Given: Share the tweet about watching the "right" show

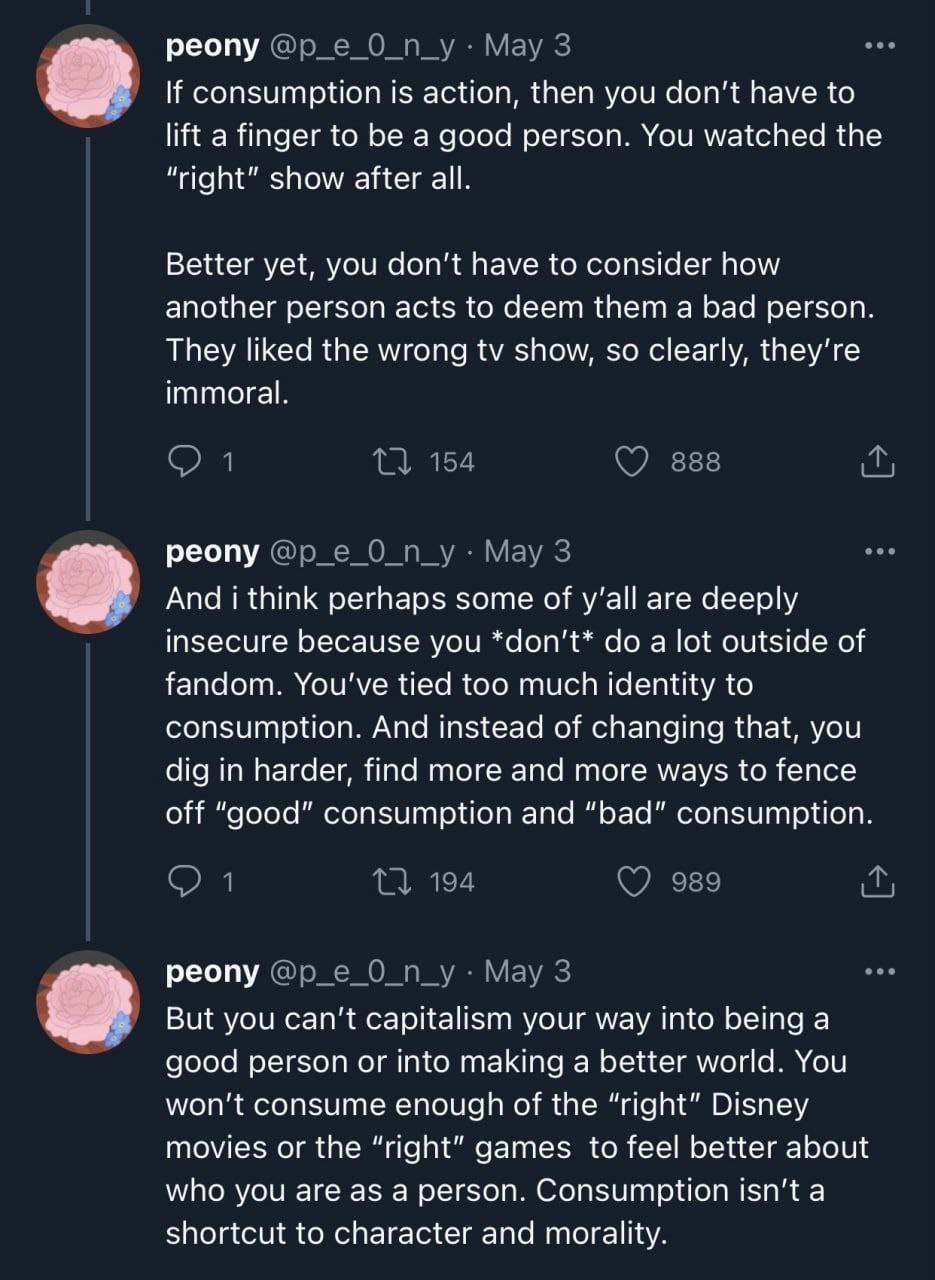Looking at the screenshot, I should 875,461.
